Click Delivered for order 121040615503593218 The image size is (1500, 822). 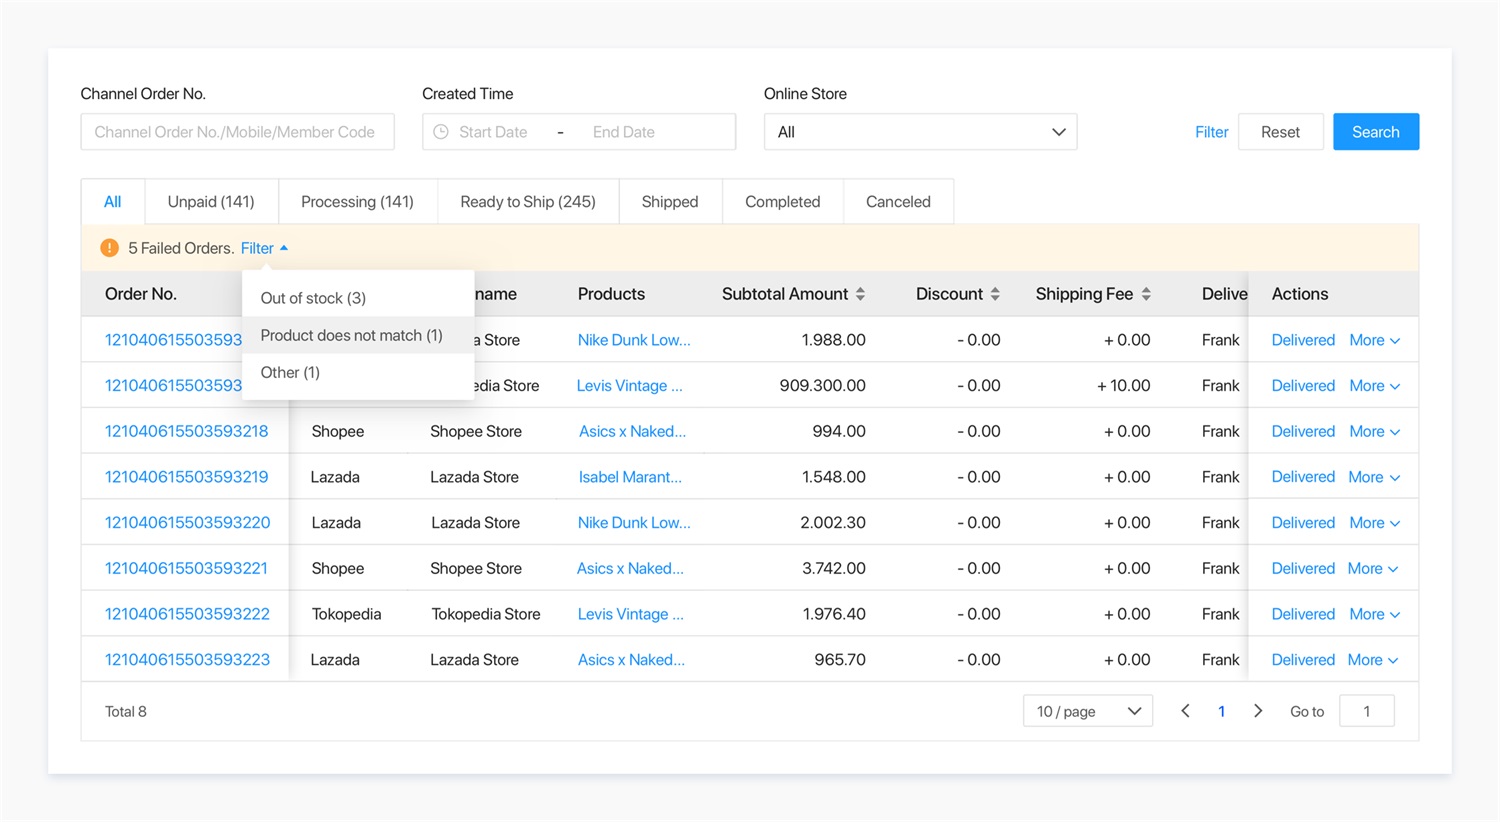(x=1303, y=431)
